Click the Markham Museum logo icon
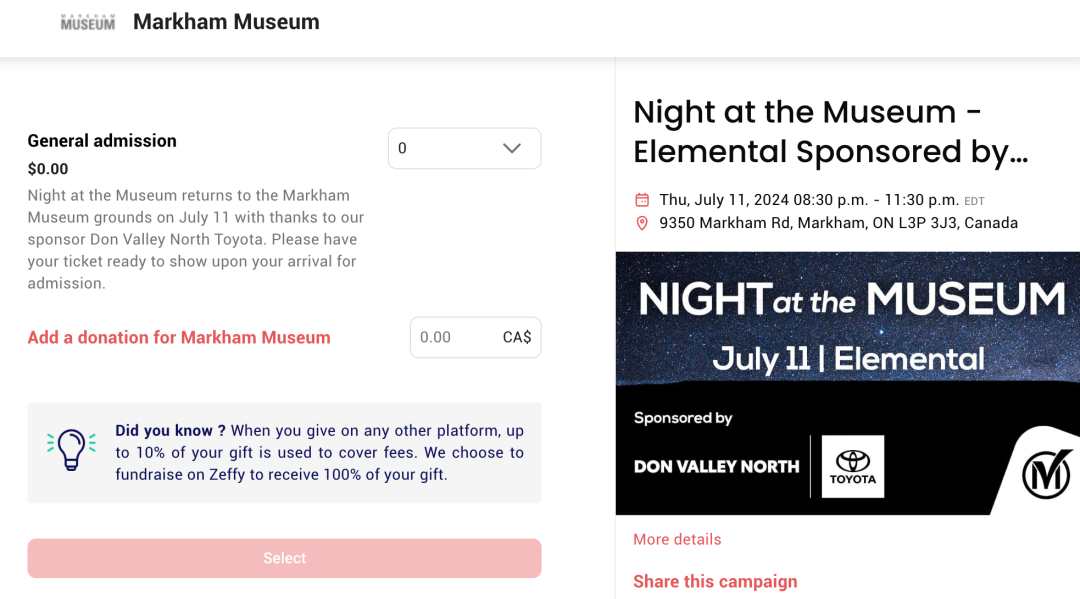Viewport: 1080px width, 599px height. 87,22
